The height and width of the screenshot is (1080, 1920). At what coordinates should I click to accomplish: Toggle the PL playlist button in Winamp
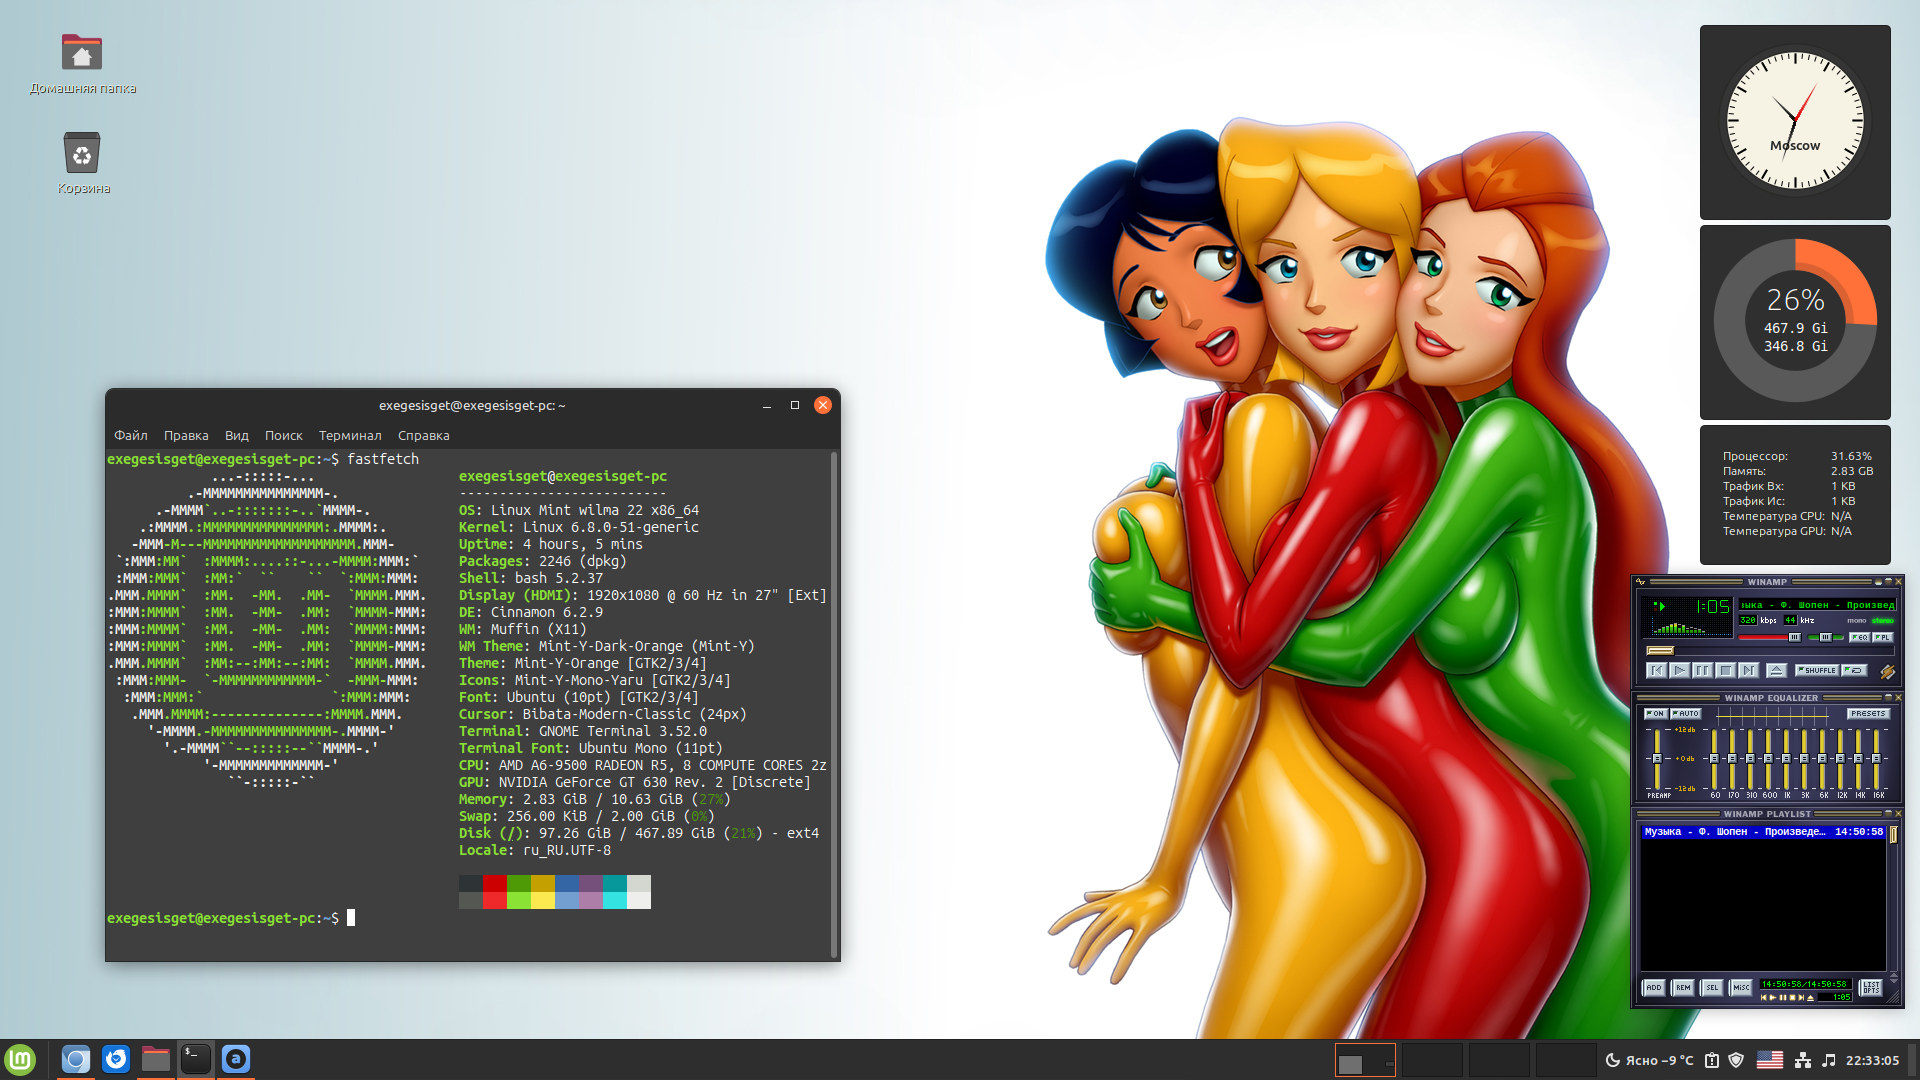click(1882, 637)
